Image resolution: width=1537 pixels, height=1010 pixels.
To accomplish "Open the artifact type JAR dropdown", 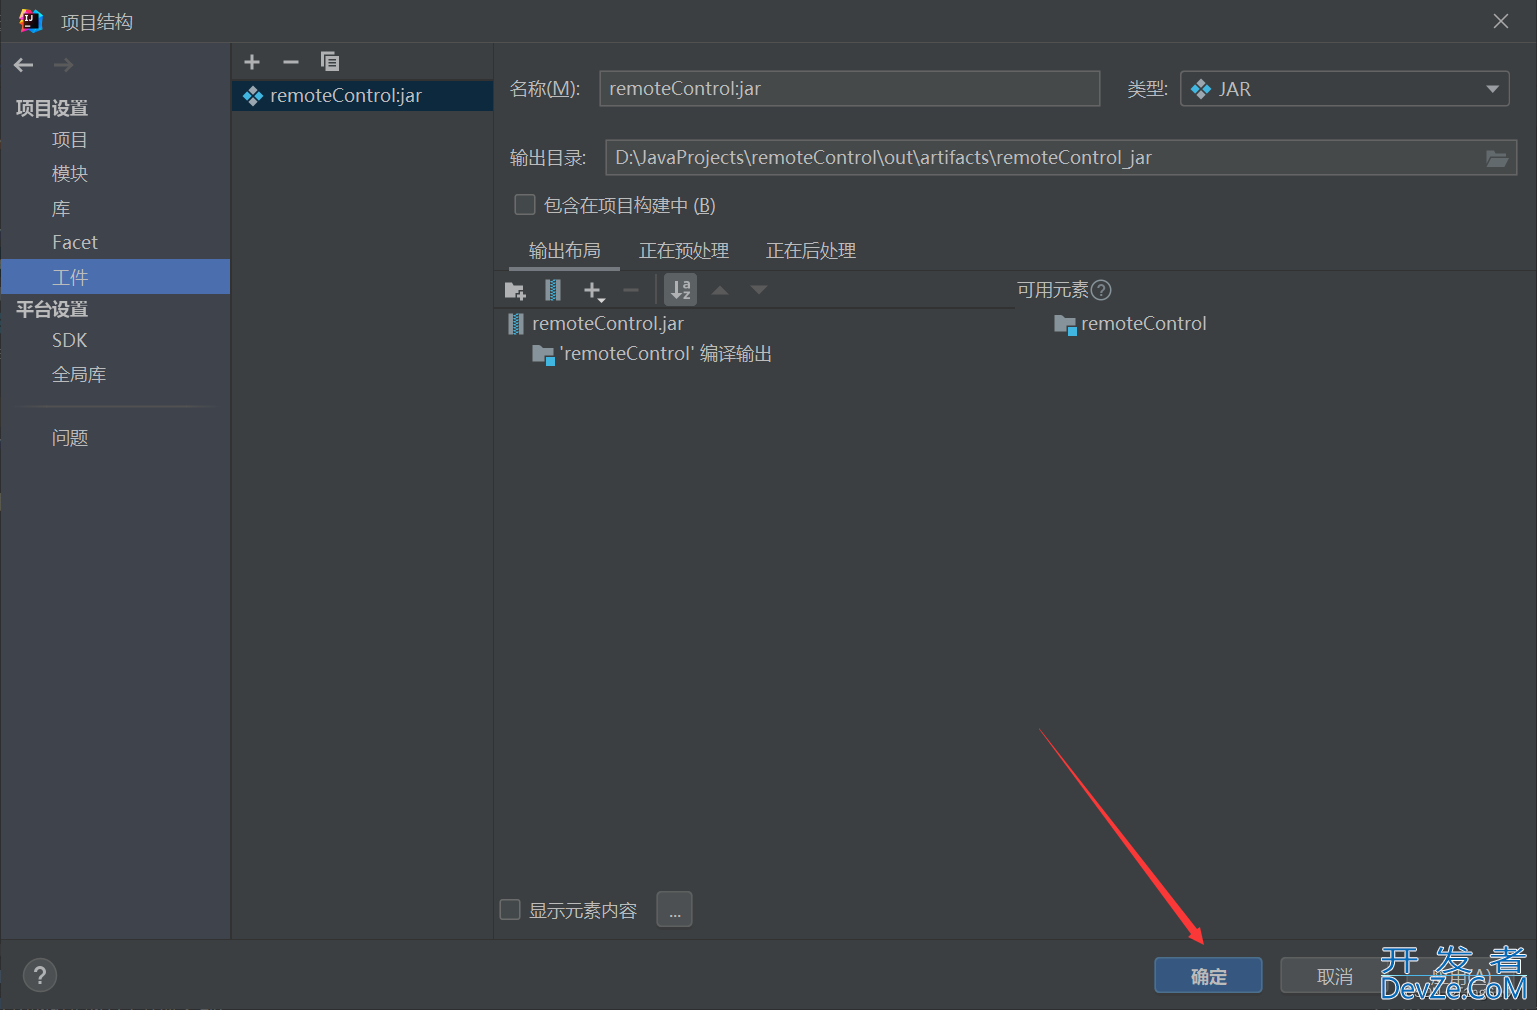I will 1345,89.
